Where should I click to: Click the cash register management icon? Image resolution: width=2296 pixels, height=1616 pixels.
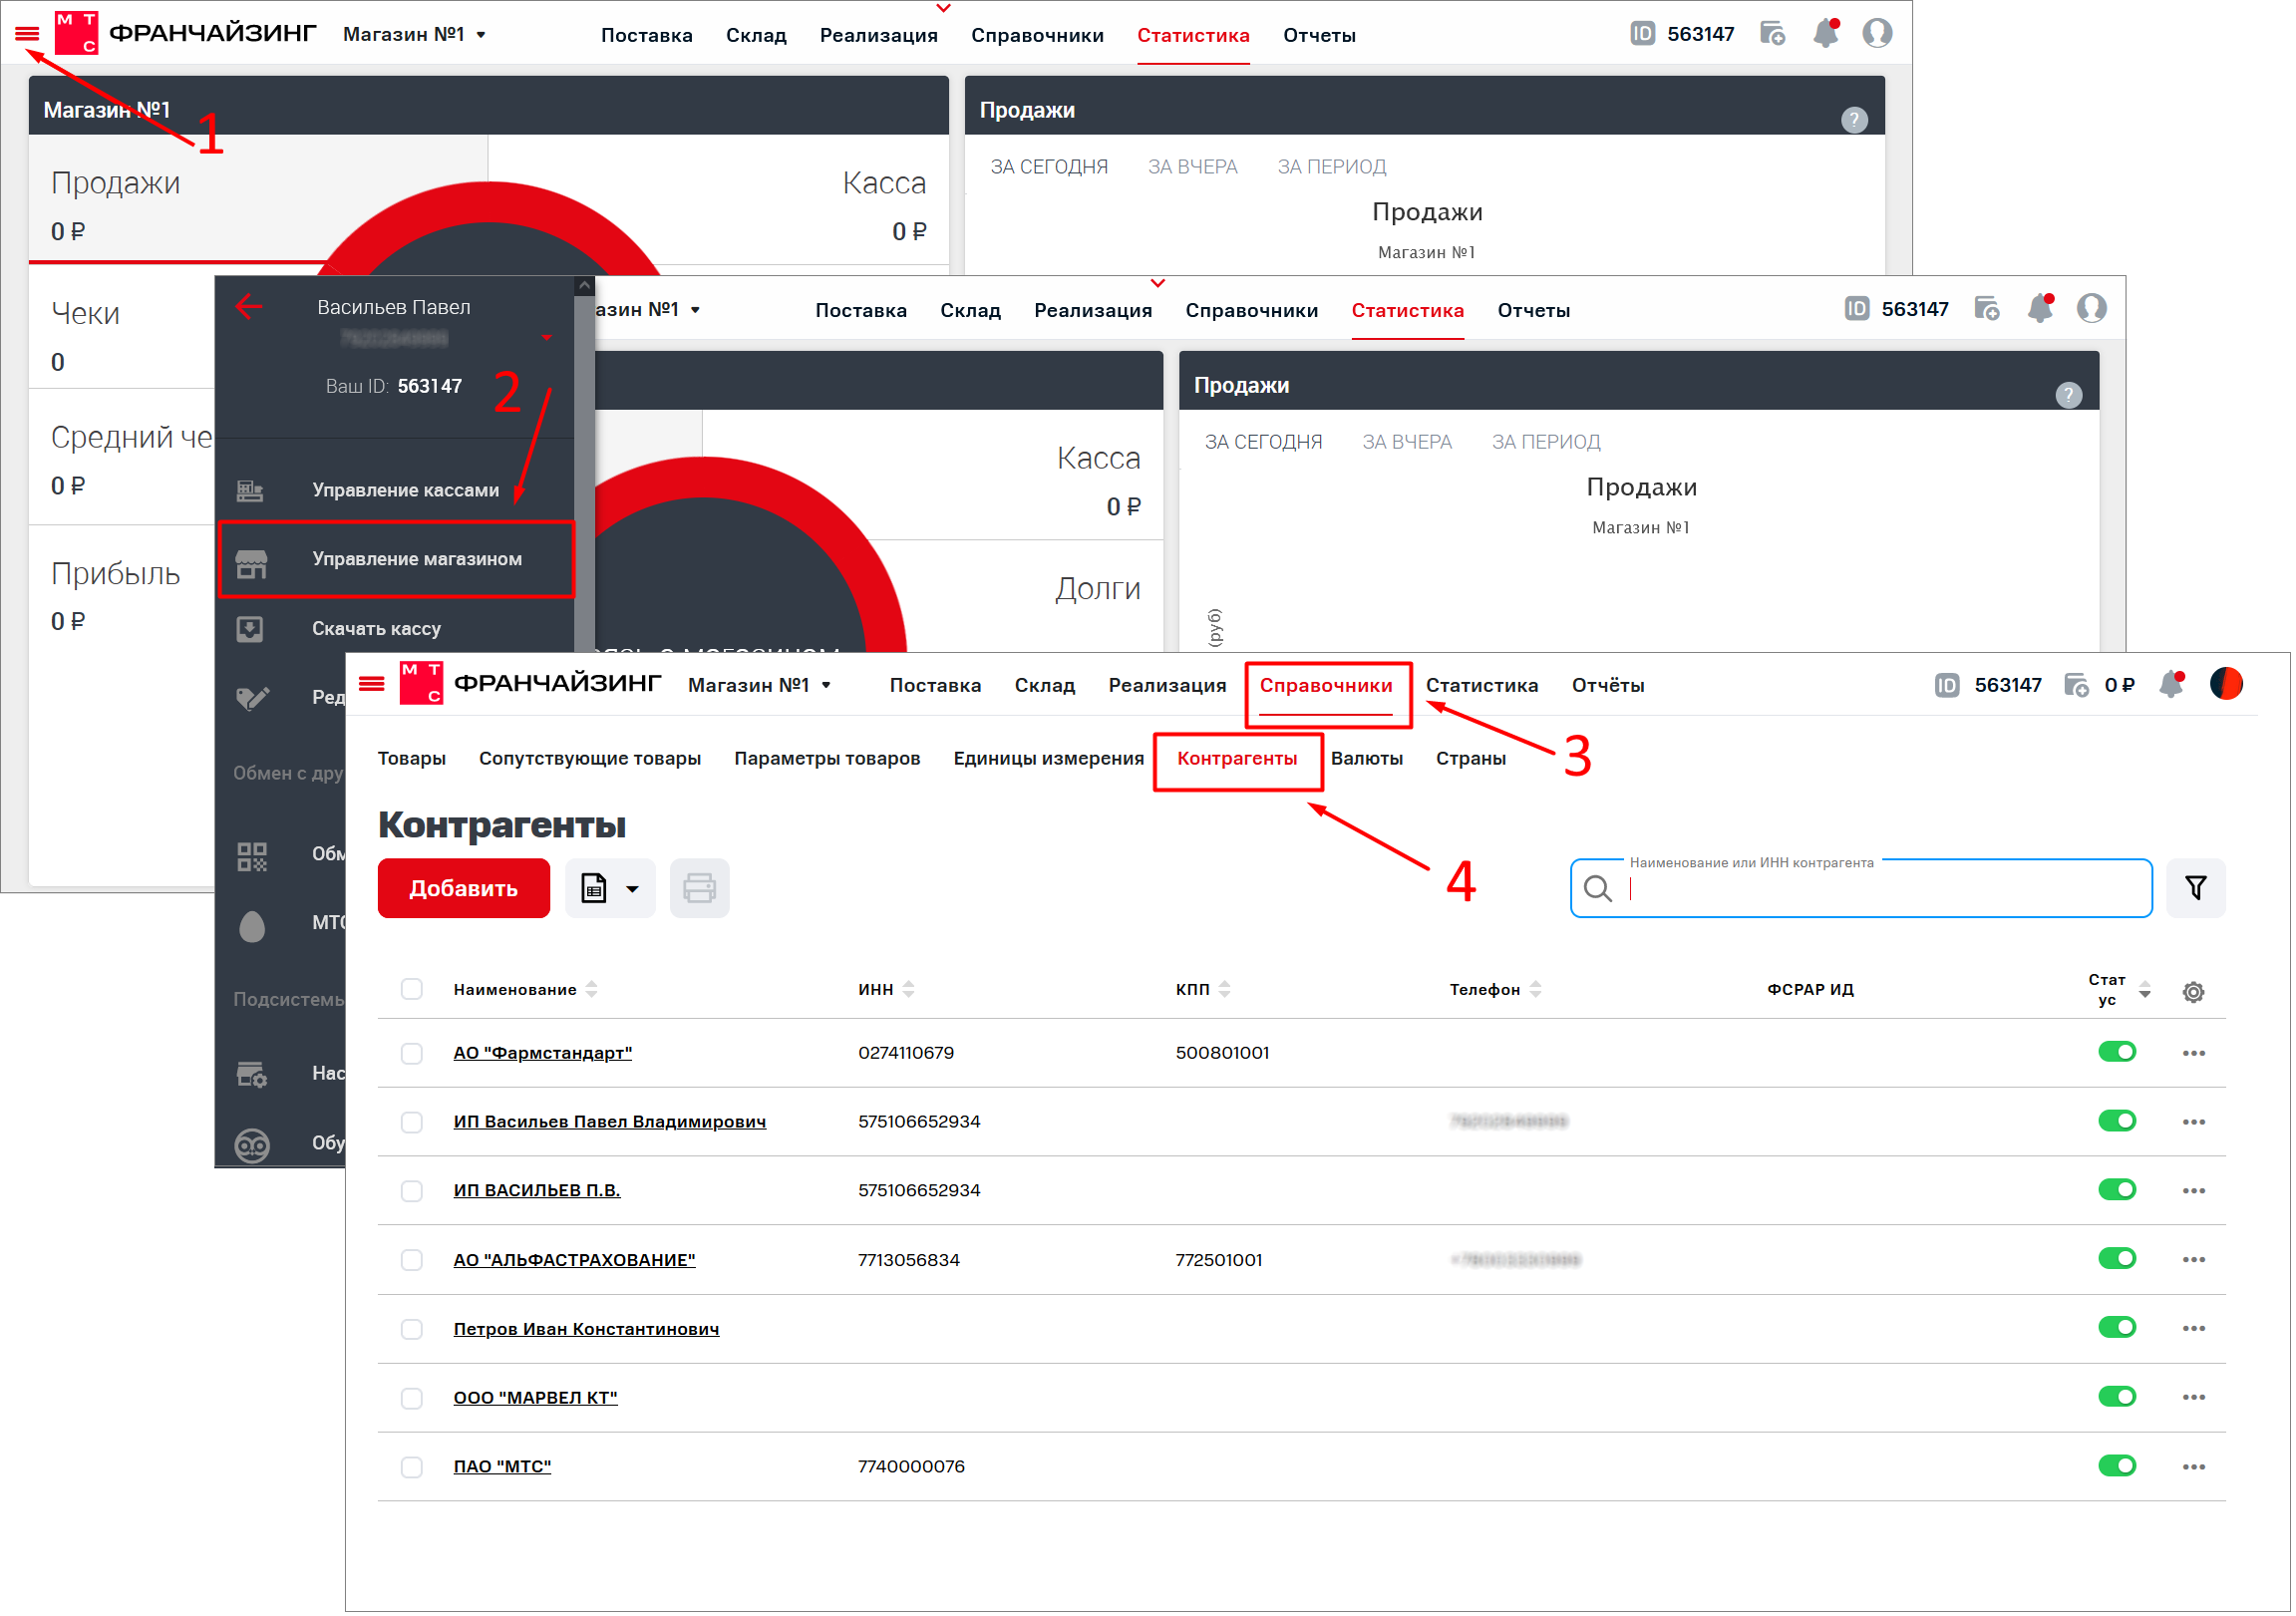259,489
